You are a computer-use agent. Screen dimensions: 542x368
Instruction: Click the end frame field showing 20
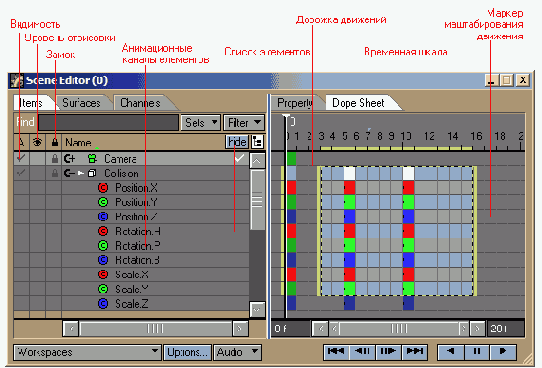click(x=505, y=329)
